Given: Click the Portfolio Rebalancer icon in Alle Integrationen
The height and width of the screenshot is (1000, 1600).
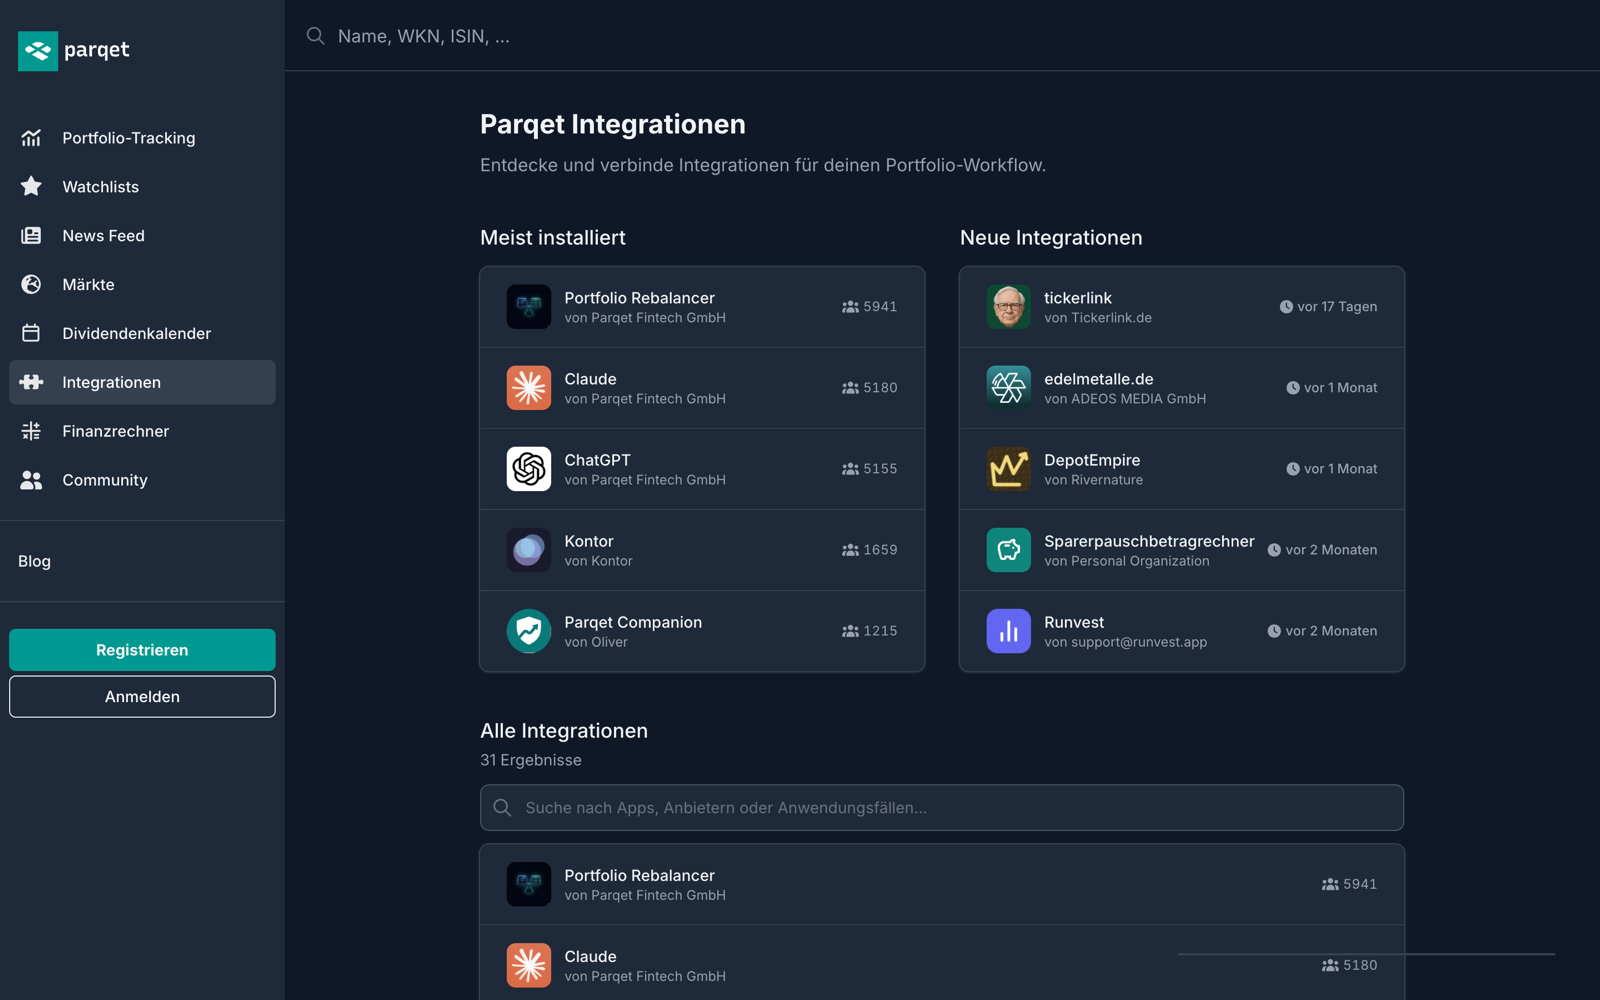Looking at the screenshot, I should click(529, 884).
